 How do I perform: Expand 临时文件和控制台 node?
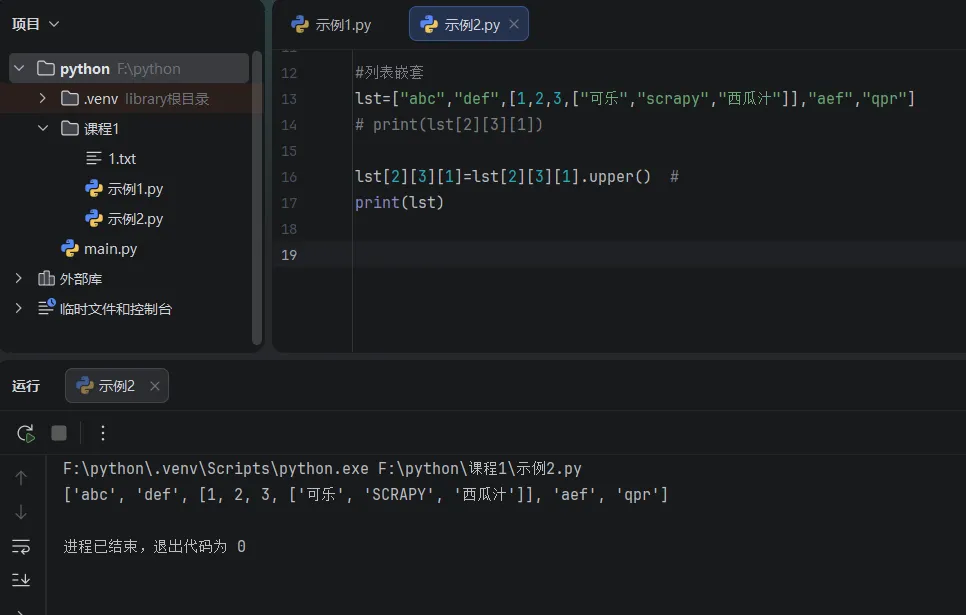coord(18,308)
